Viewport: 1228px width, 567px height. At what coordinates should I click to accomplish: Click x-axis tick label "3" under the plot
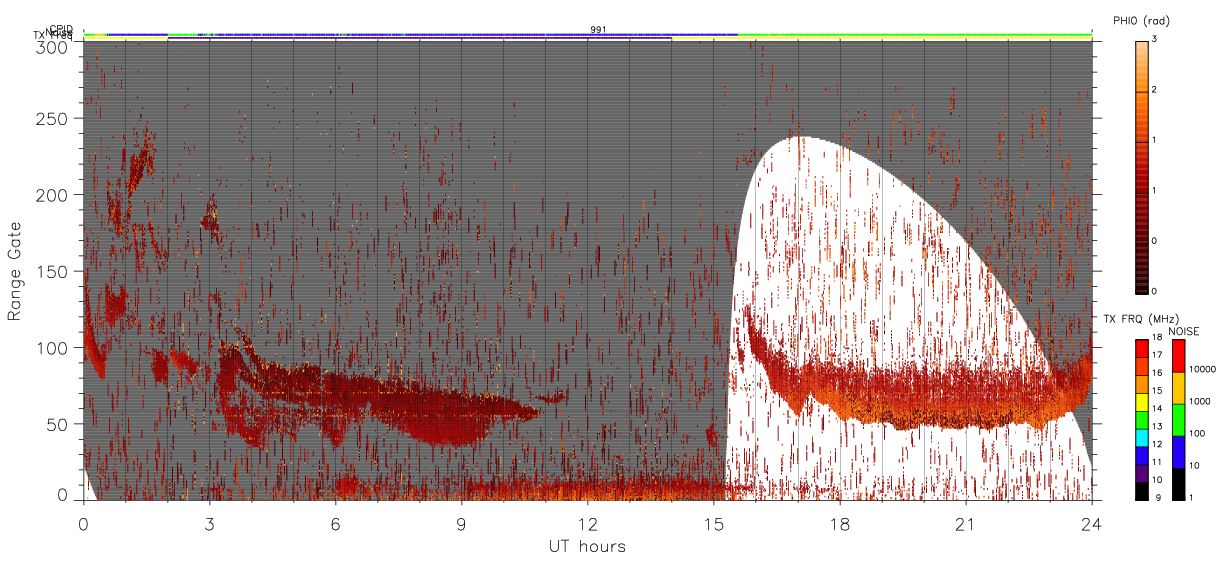tap(210, 524)
